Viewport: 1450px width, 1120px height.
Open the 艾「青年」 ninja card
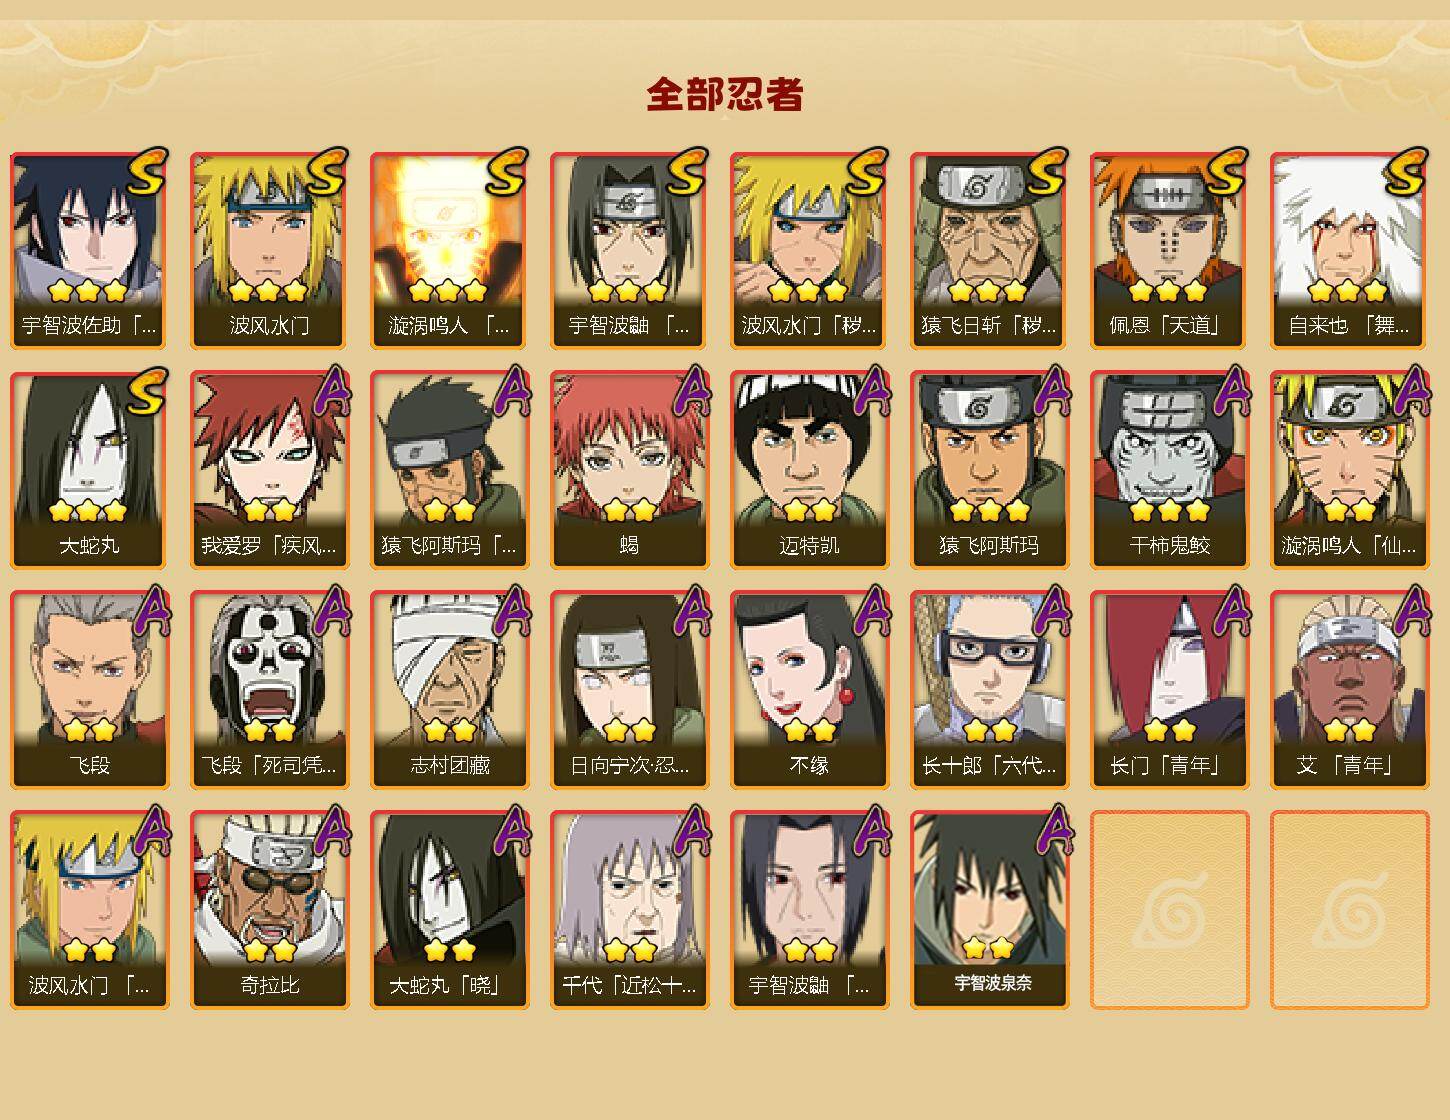pos(1349,690)
